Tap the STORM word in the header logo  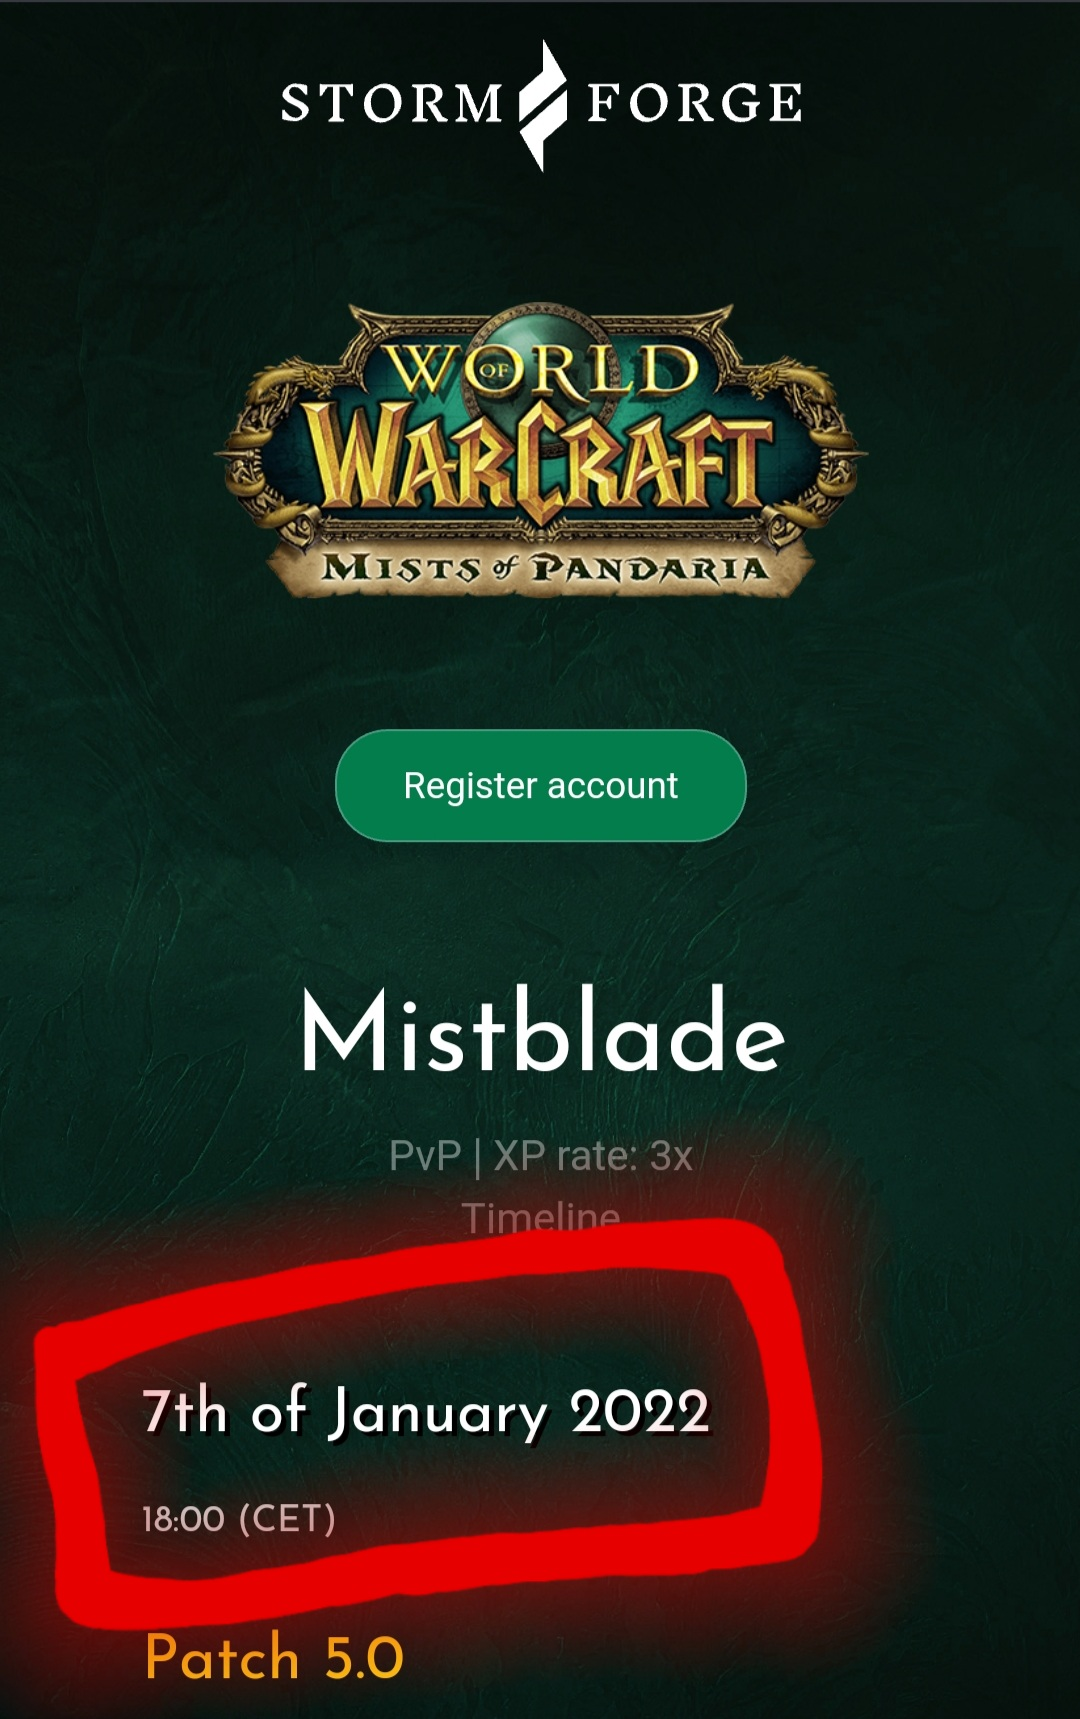(x=391, y=103)
